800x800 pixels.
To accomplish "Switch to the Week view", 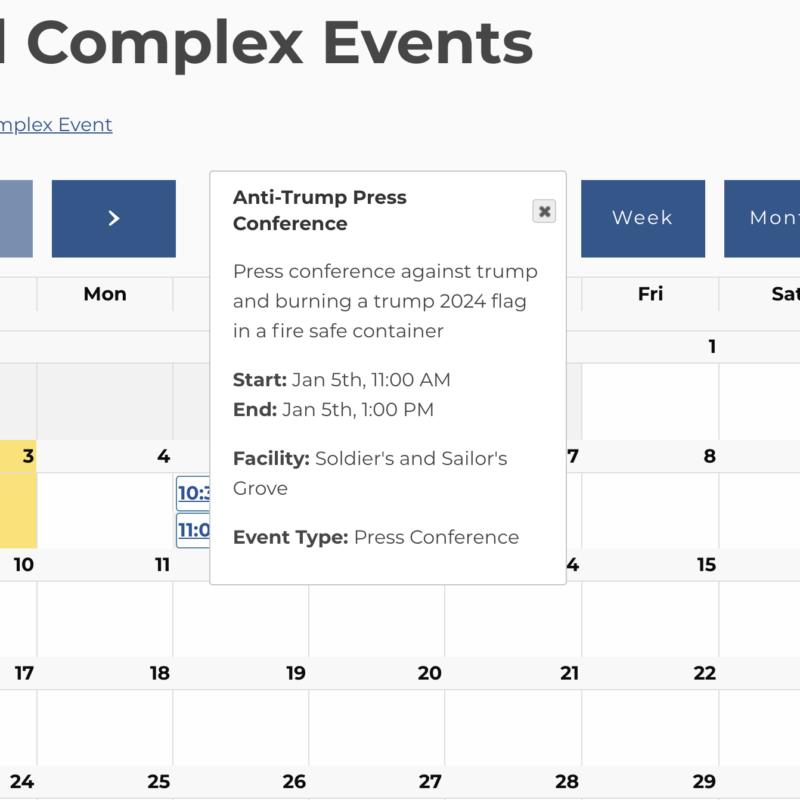I will click(642, 218).
